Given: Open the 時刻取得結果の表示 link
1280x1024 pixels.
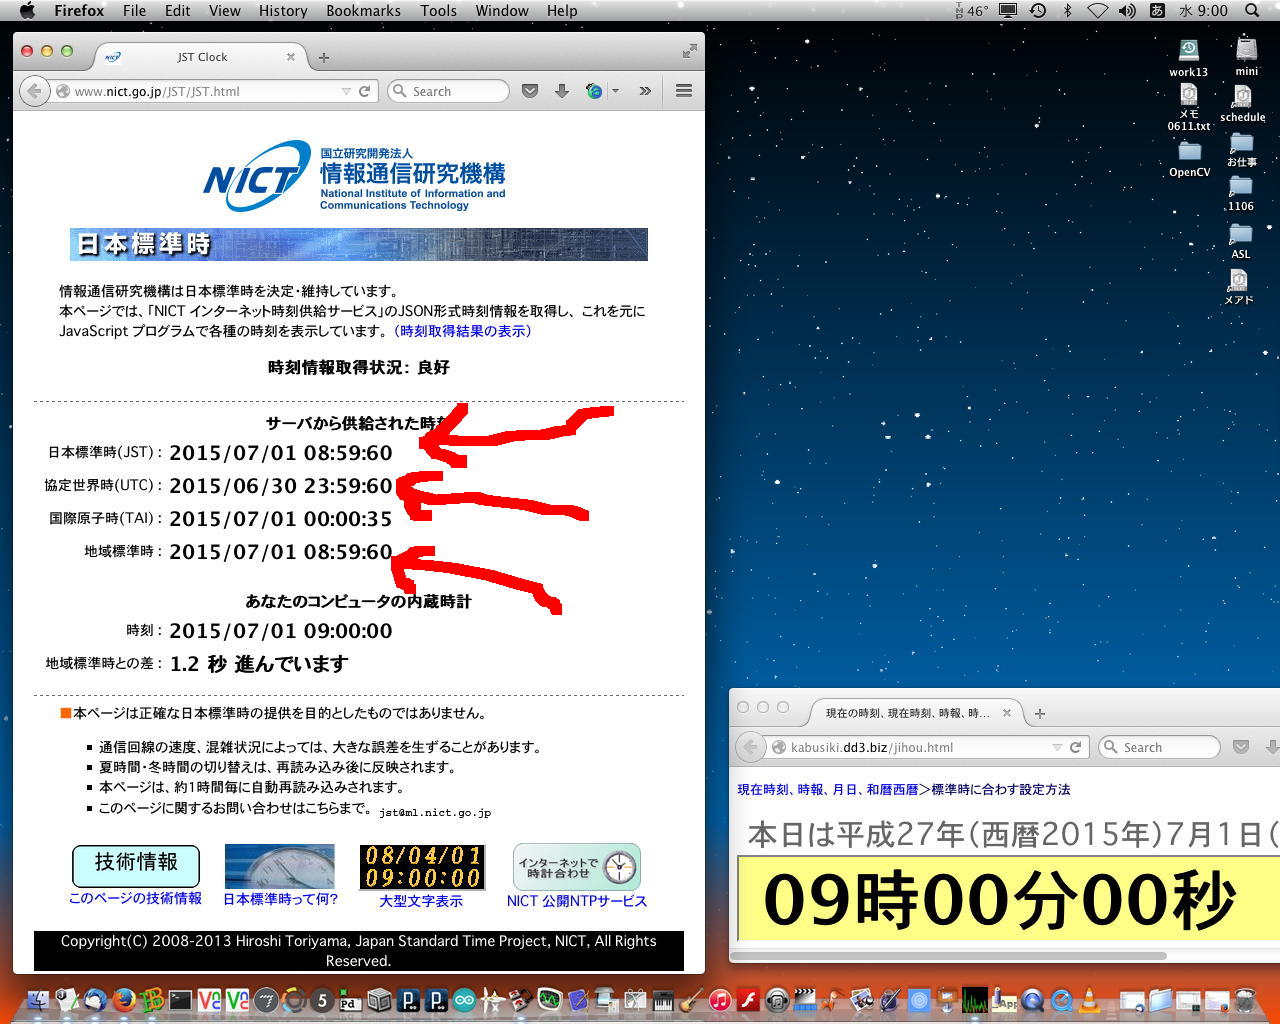Looking at the screenshot, I should [462, 331].
